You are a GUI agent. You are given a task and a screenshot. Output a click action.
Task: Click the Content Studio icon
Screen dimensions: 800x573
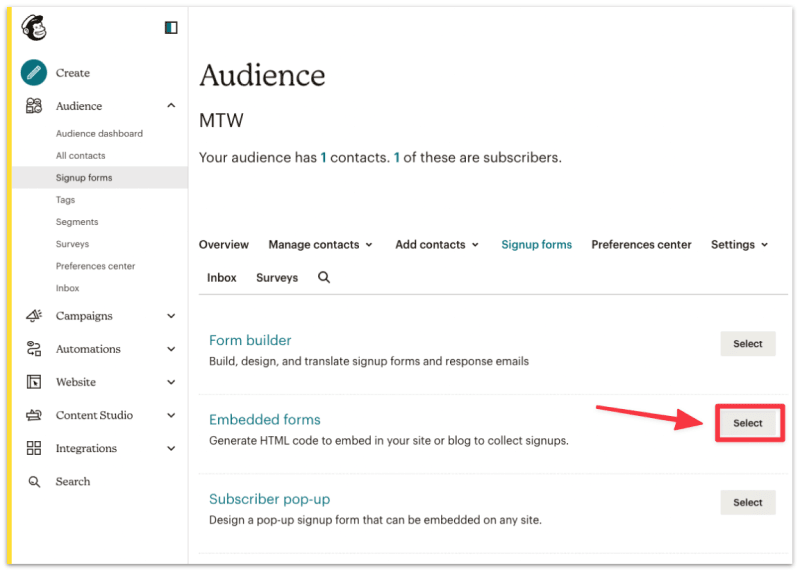(x=34, y=415)
